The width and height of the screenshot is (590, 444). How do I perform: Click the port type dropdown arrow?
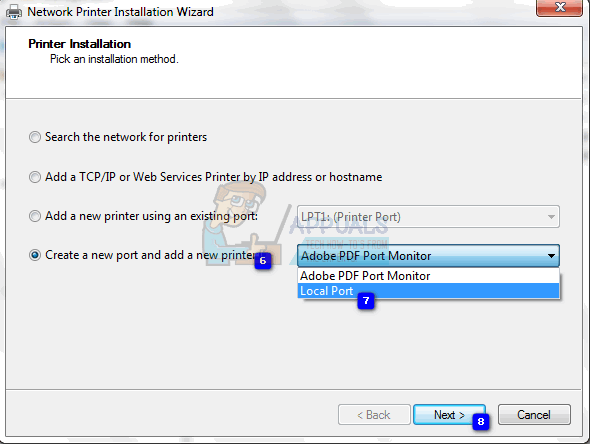click(551, 256)
